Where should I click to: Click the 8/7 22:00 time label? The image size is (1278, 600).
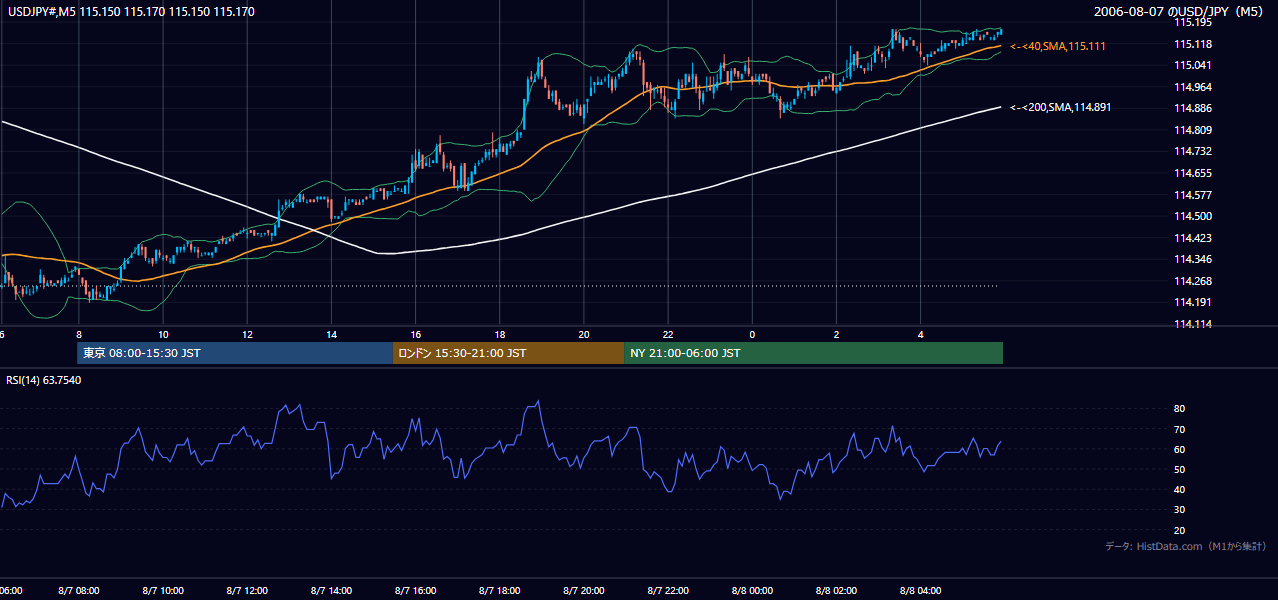(x=668, y=591)
